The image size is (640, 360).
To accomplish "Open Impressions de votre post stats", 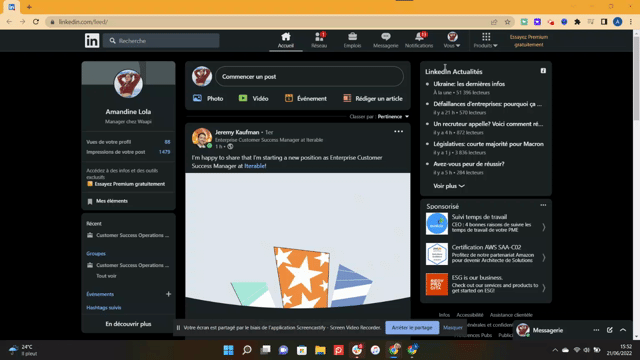I will tap(128, 152).
